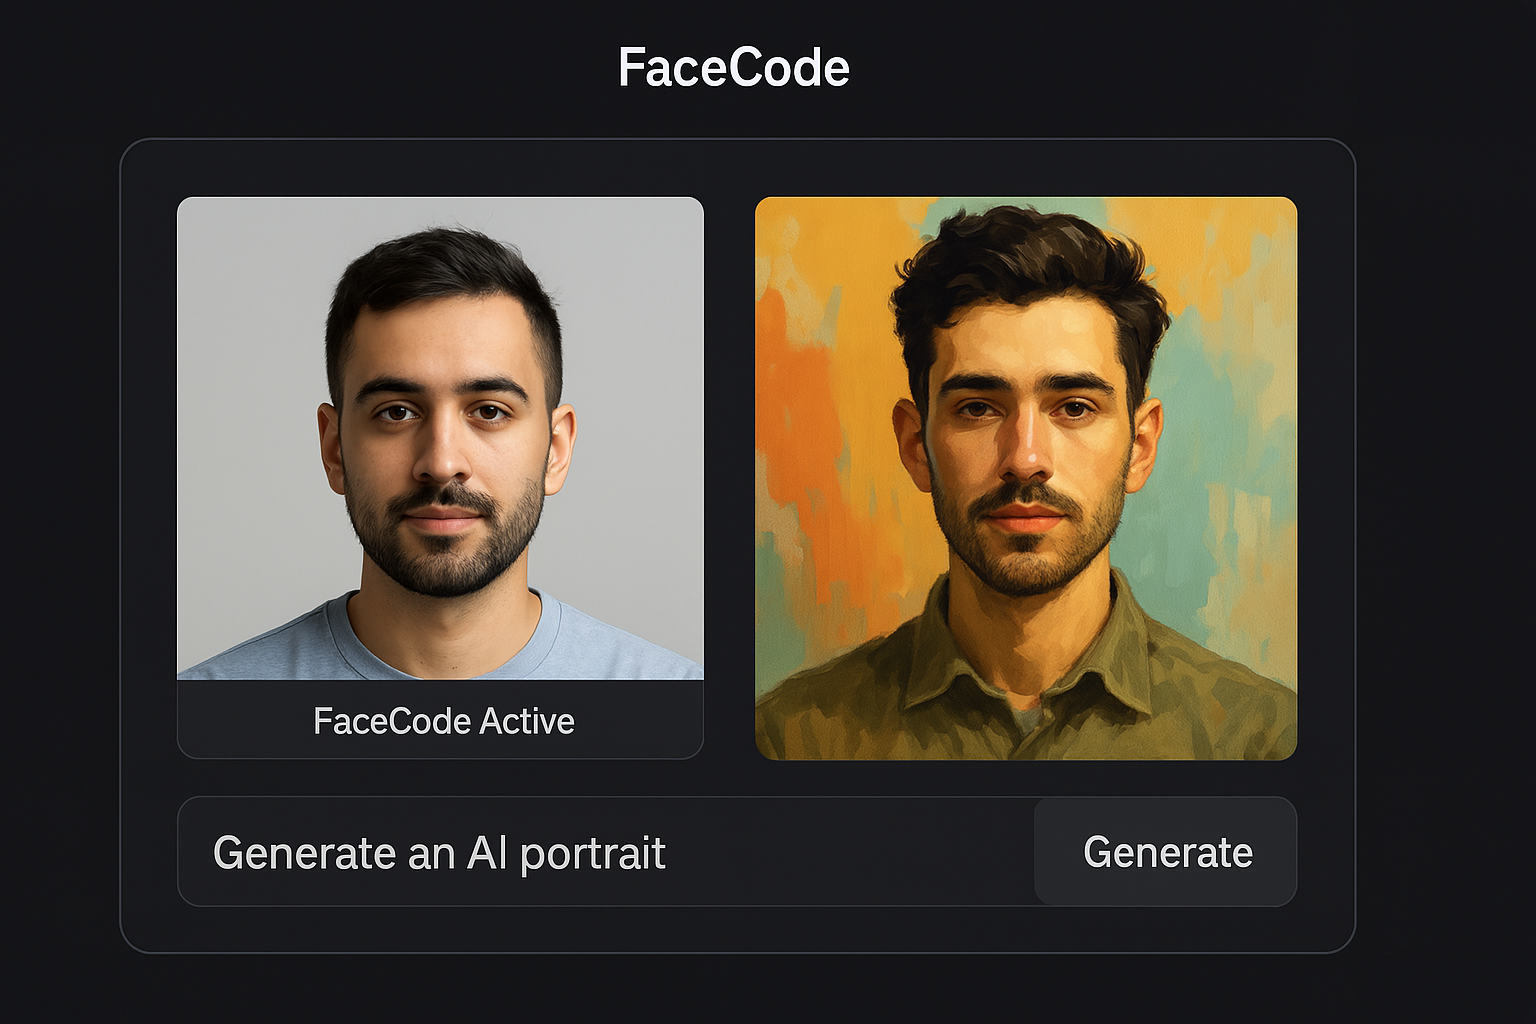The height and width of the screenshot is (1024, 1536).
Task: Open the generated painted portrait on the right
Action: (x=1026, y=478)
